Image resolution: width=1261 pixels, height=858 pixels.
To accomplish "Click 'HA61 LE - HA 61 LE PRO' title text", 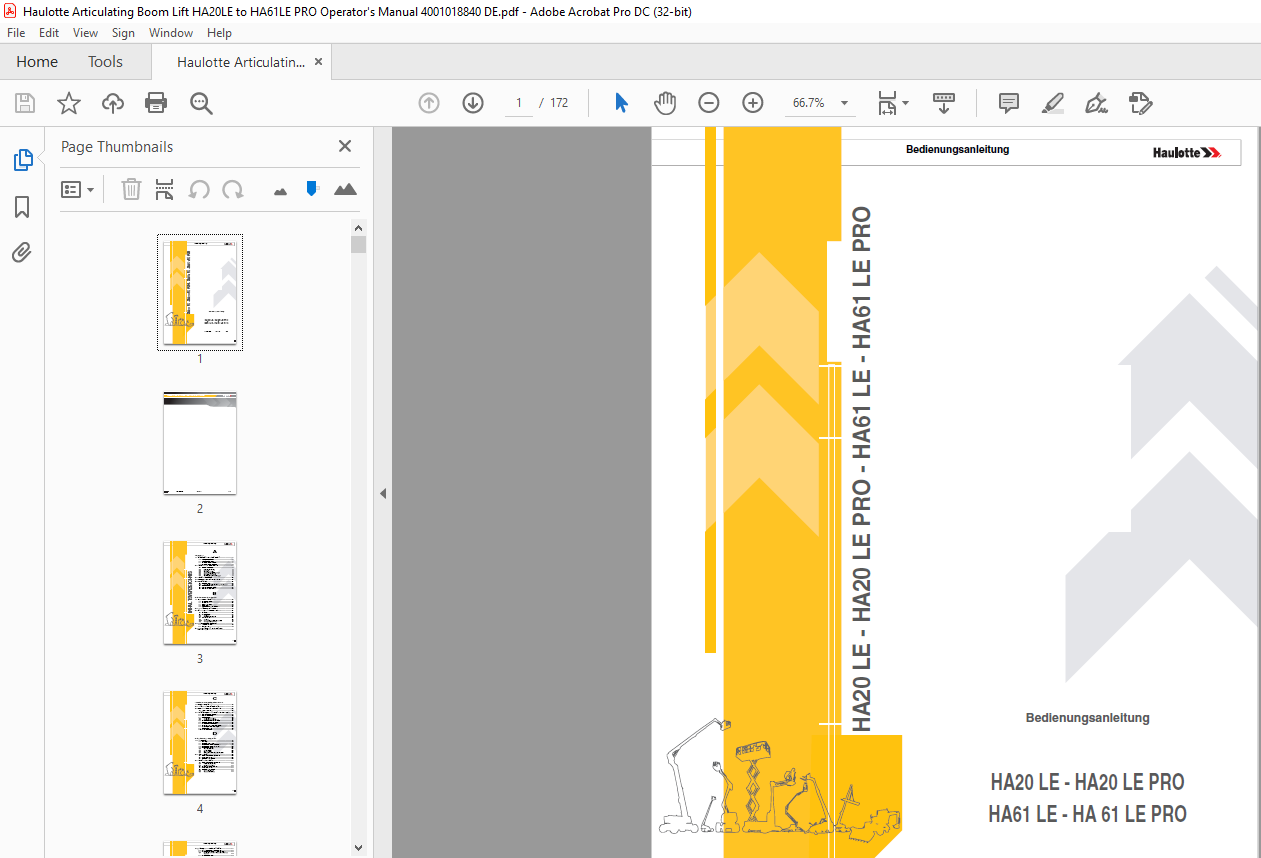I will (1087, 814).
